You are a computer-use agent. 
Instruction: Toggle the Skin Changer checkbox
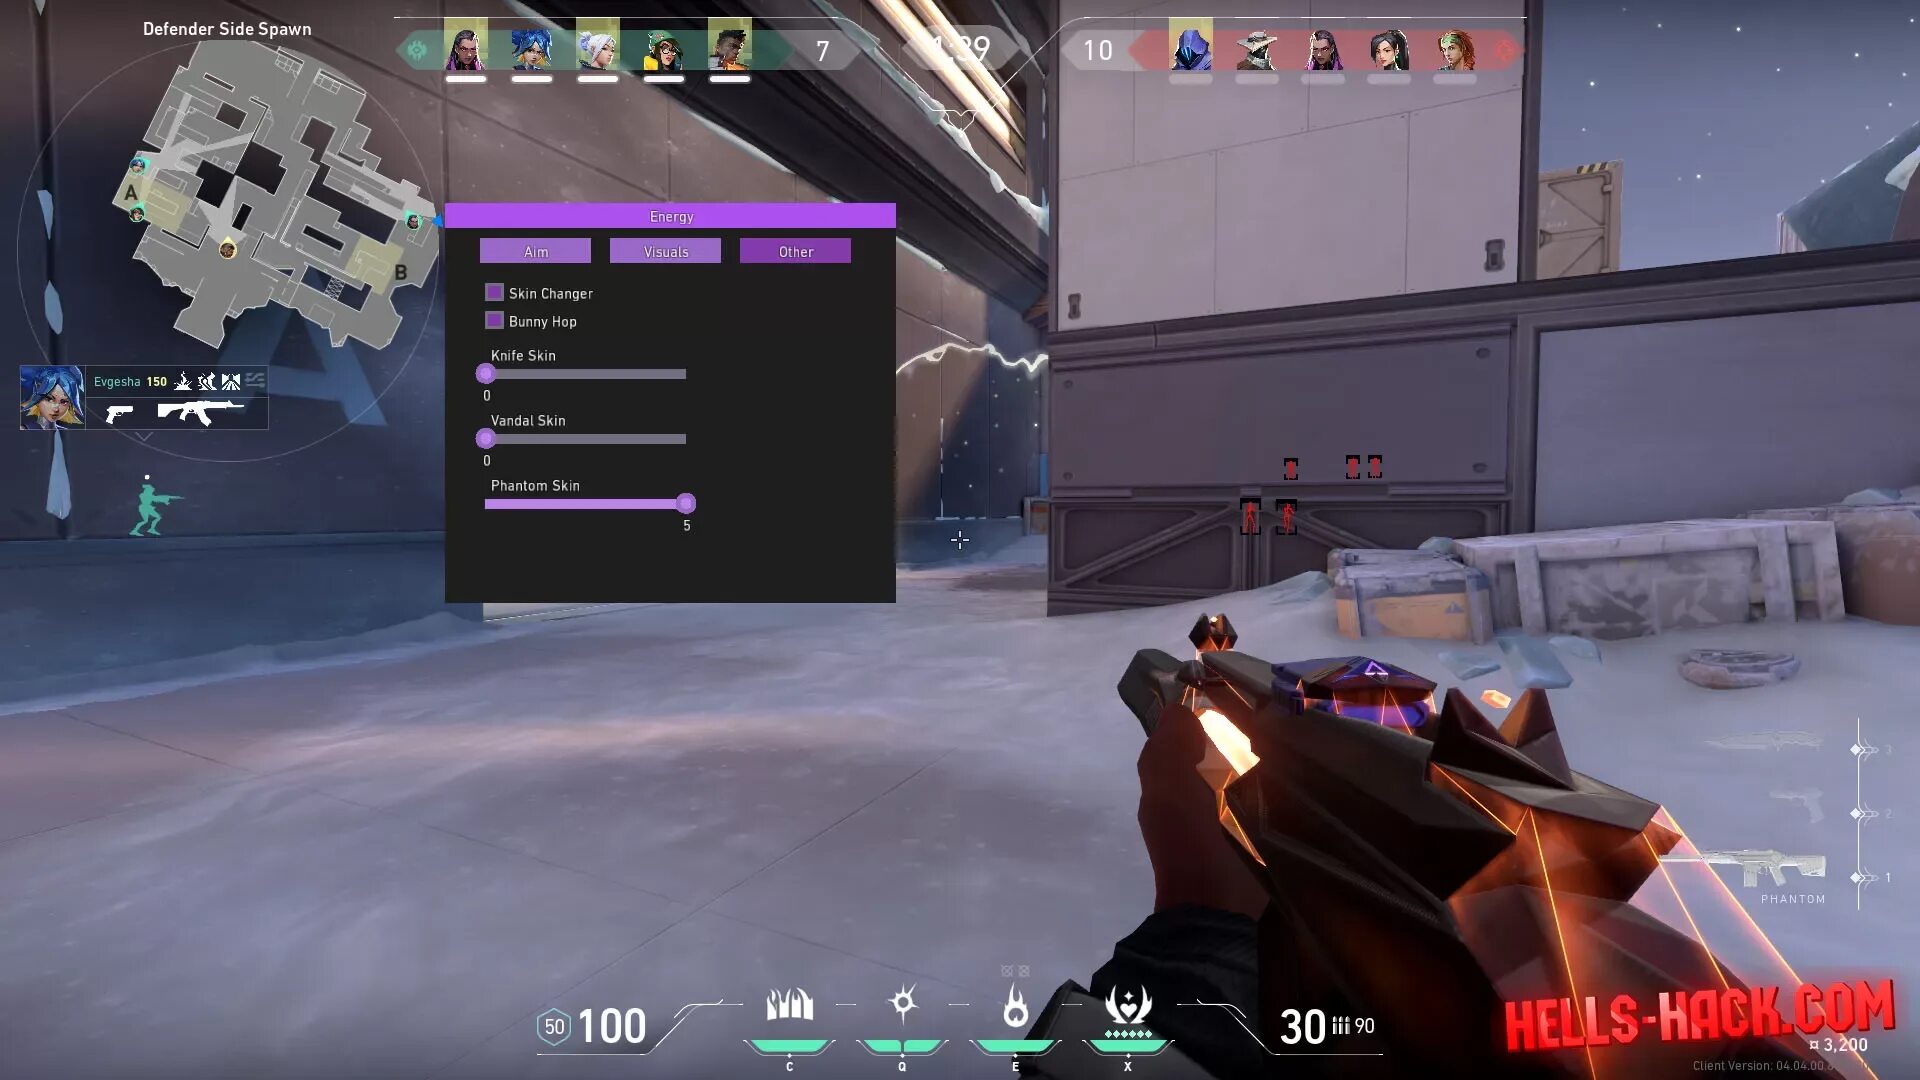click(497, 291)
